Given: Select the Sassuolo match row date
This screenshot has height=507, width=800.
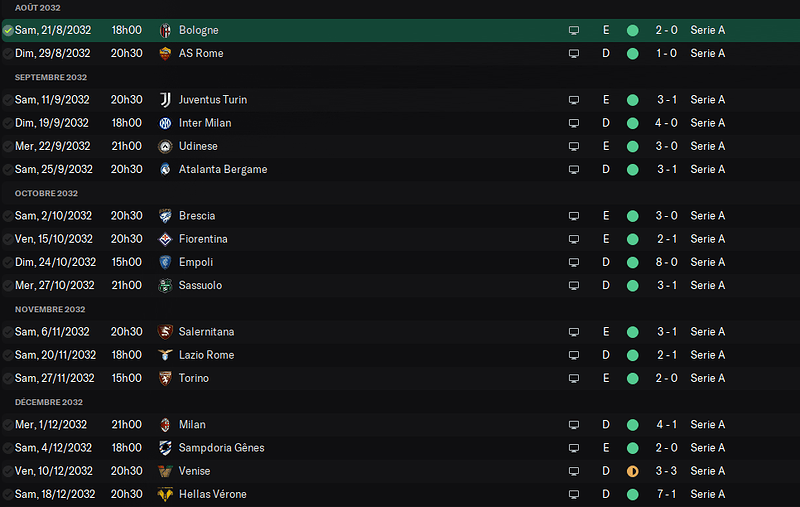Looking at the screenshot, I should [55, 286].
